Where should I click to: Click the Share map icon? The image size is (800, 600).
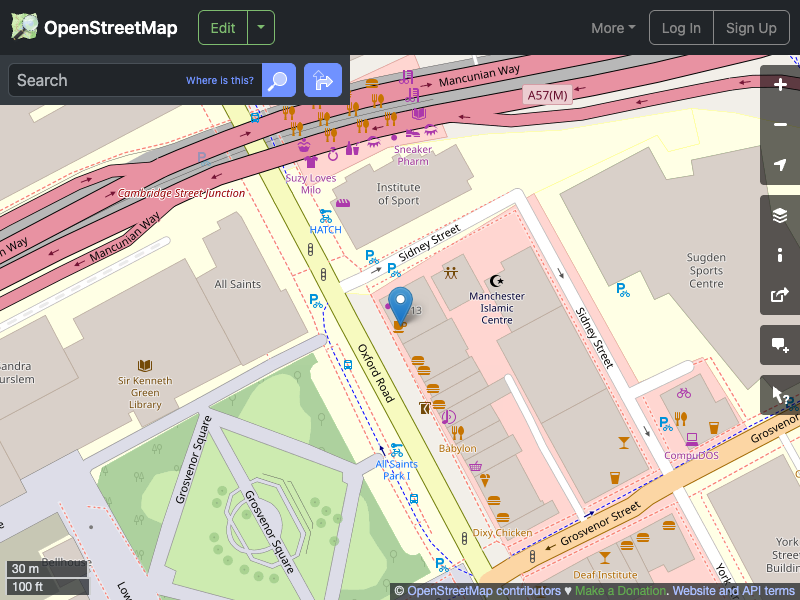click(x=780, y=295)
